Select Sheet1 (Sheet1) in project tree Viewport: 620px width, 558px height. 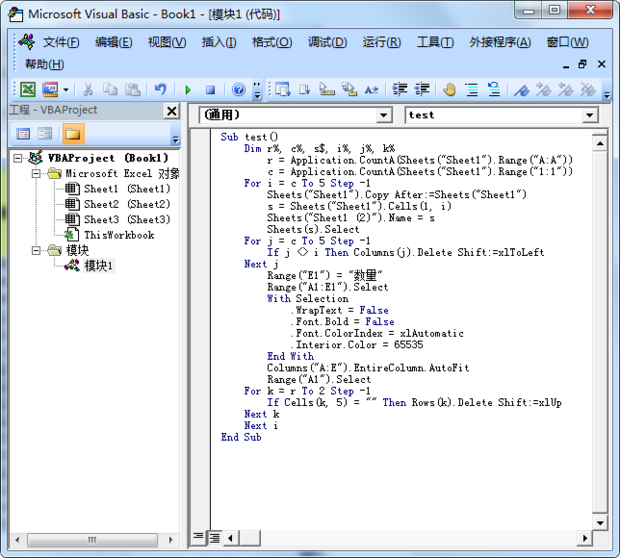(x=127, y=189)
